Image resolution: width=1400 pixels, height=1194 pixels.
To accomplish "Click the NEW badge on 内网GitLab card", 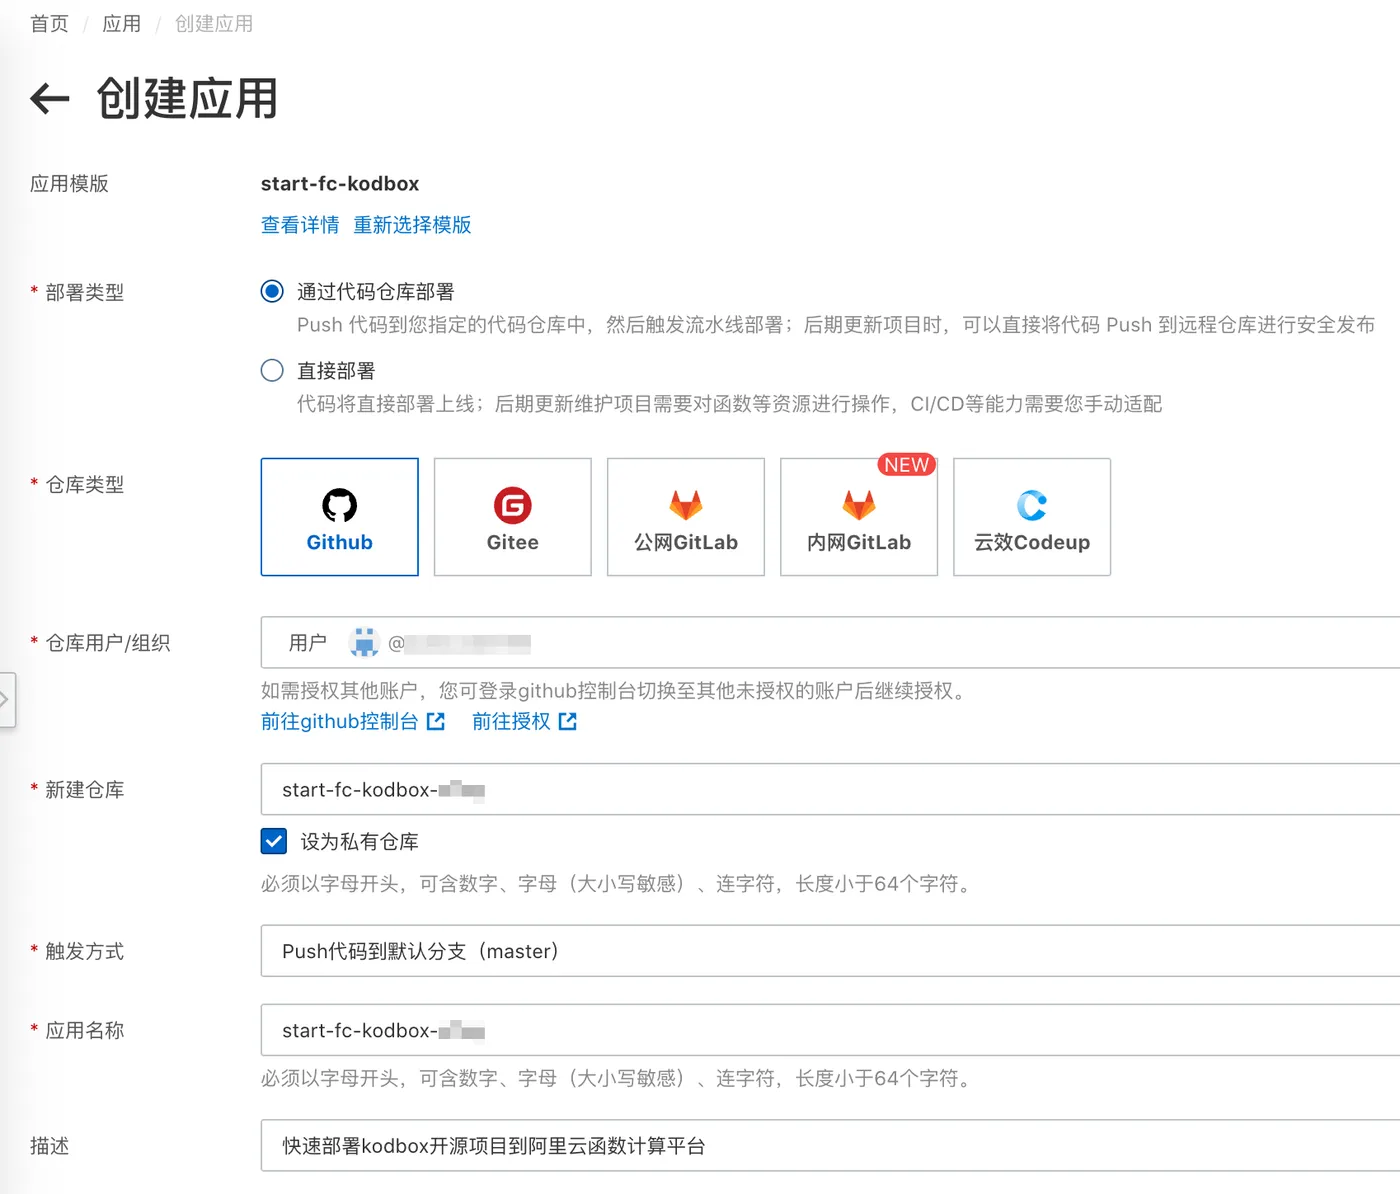I will click(906, 465).
